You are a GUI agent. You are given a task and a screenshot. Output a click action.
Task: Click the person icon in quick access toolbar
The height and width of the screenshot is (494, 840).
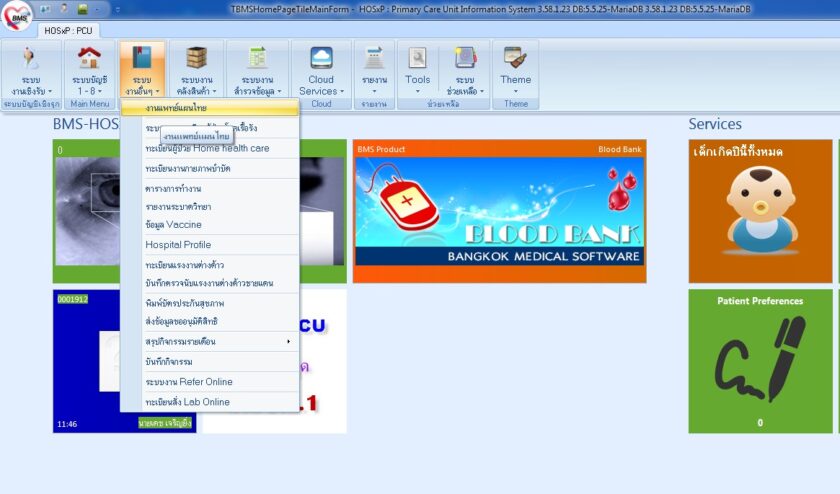click(64, 9)
